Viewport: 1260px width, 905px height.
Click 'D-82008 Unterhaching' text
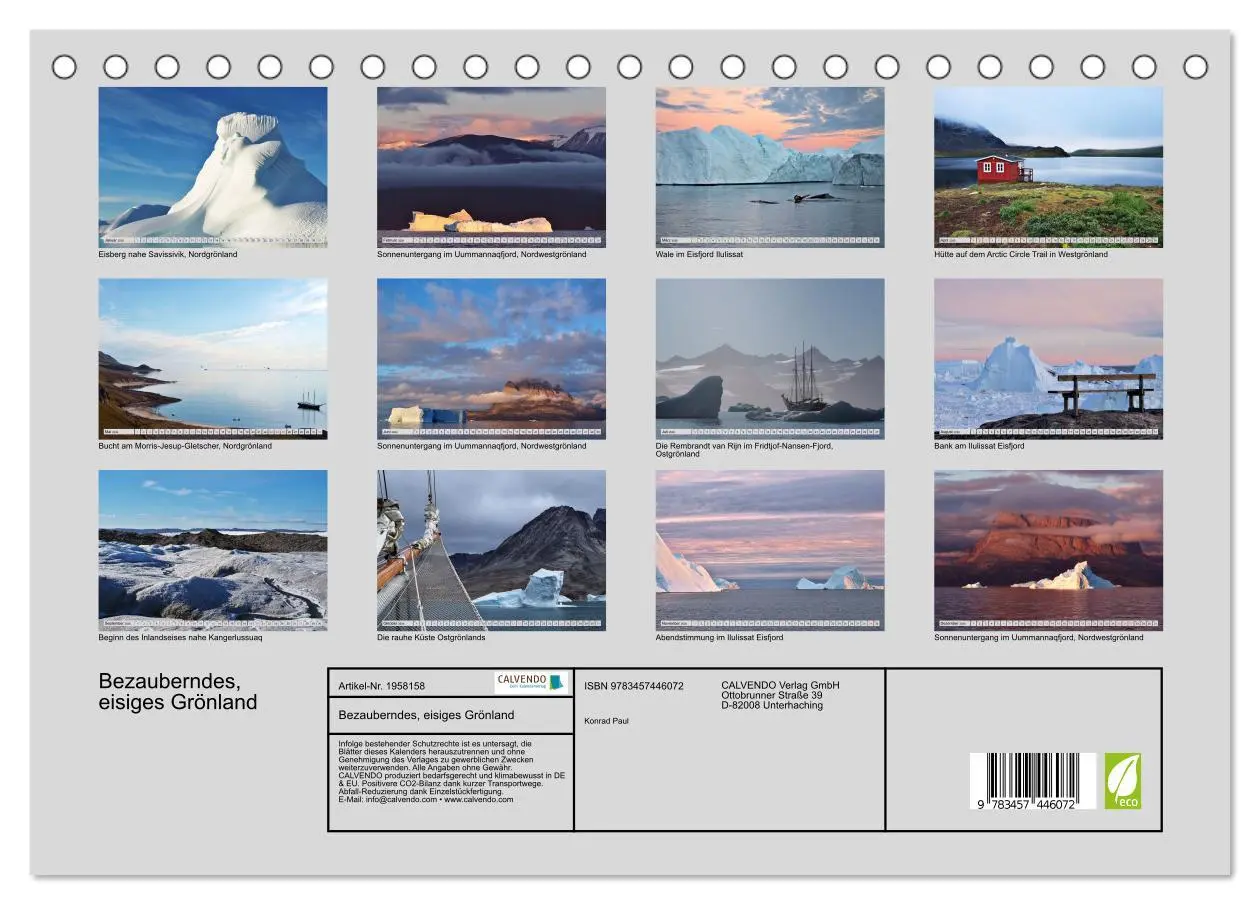coord(772,705)
